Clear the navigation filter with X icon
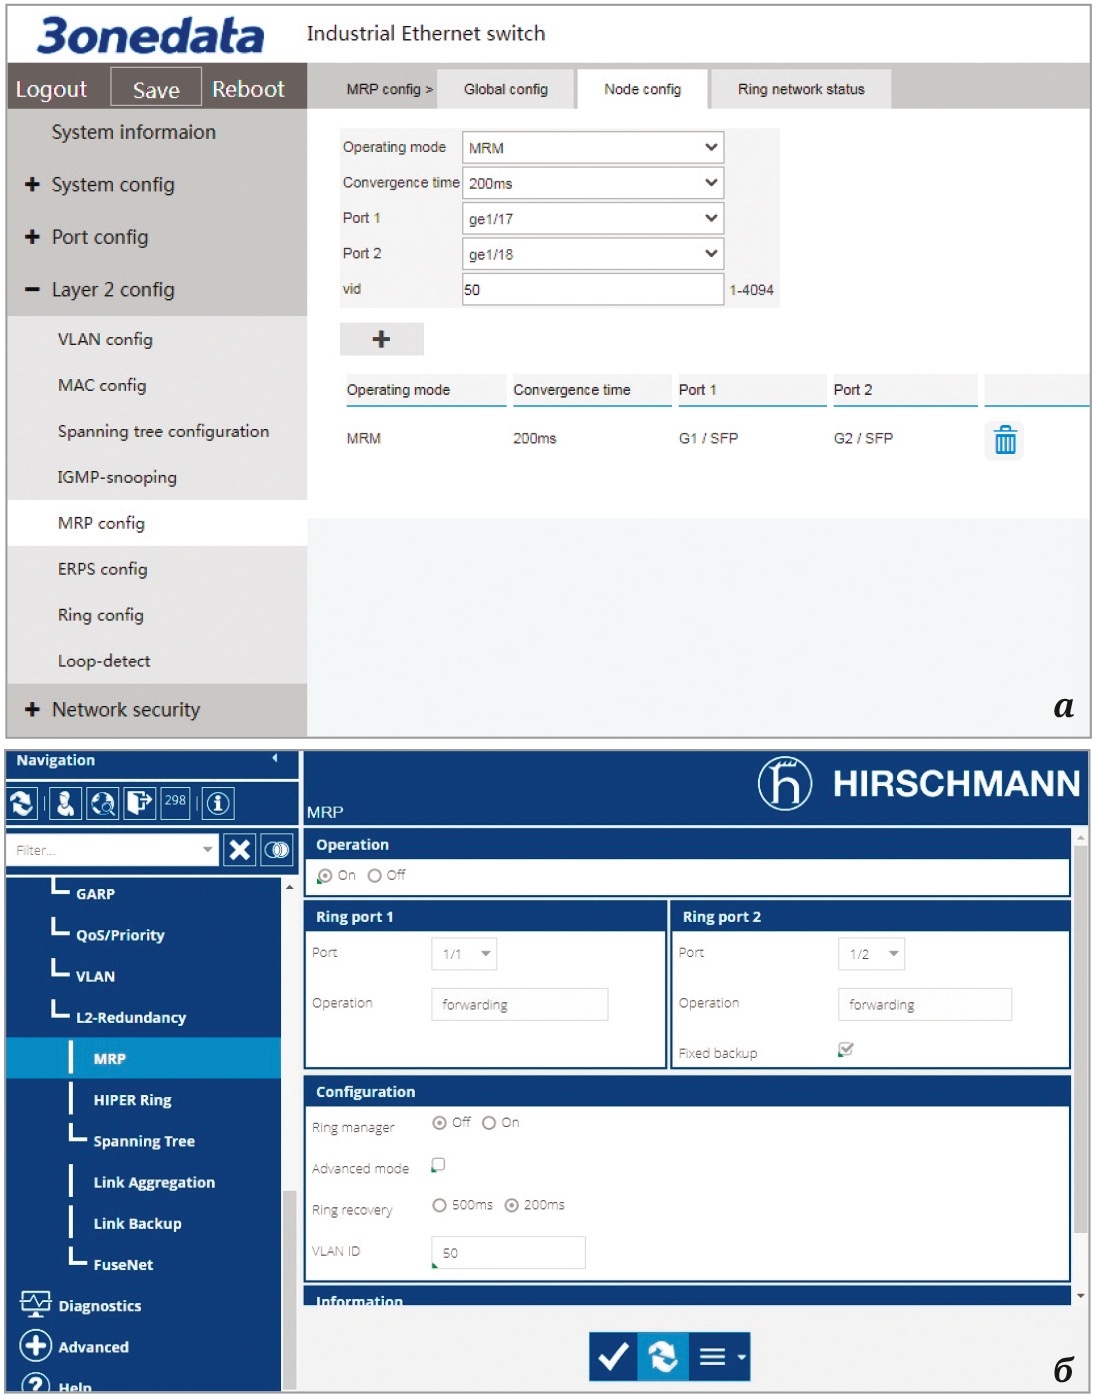 (x=239, y=850)
